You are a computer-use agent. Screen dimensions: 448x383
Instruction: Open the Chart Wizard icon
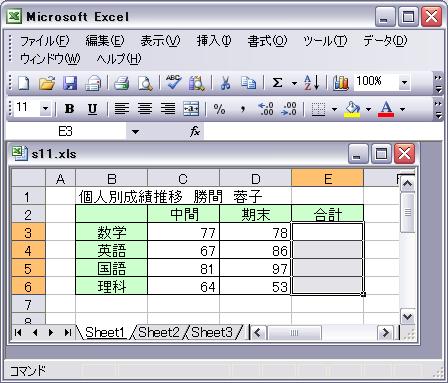(x=341, y=83)
